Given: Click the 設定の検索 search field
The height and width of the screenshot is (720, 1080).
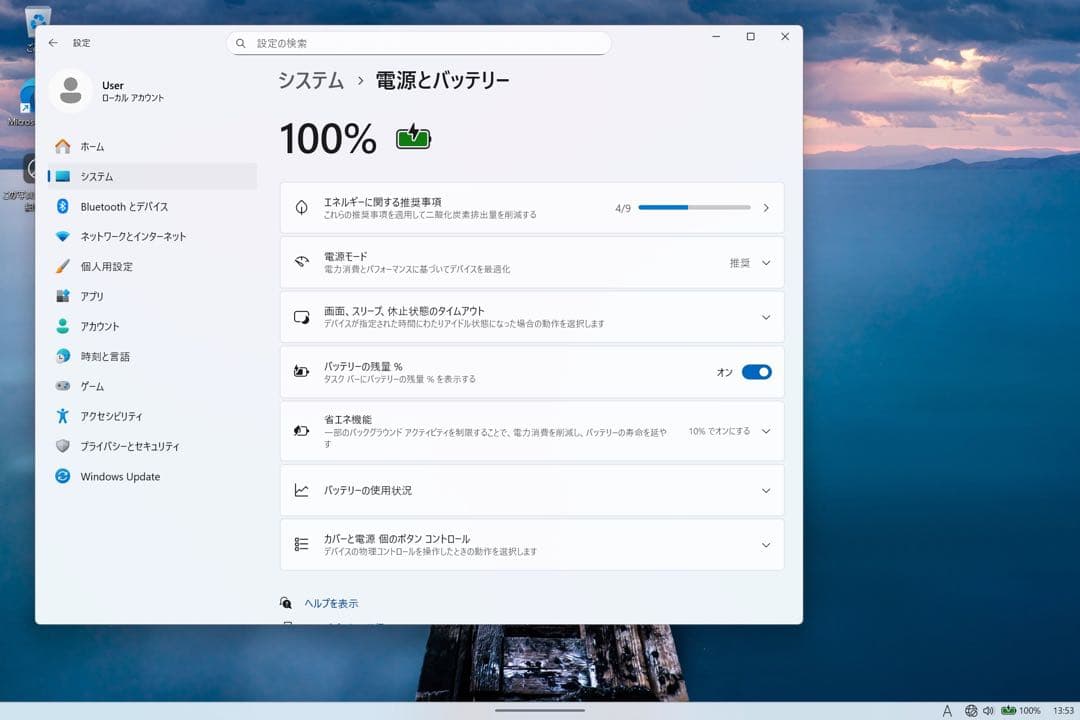Looking at the screenshot, I should (420, 43).
